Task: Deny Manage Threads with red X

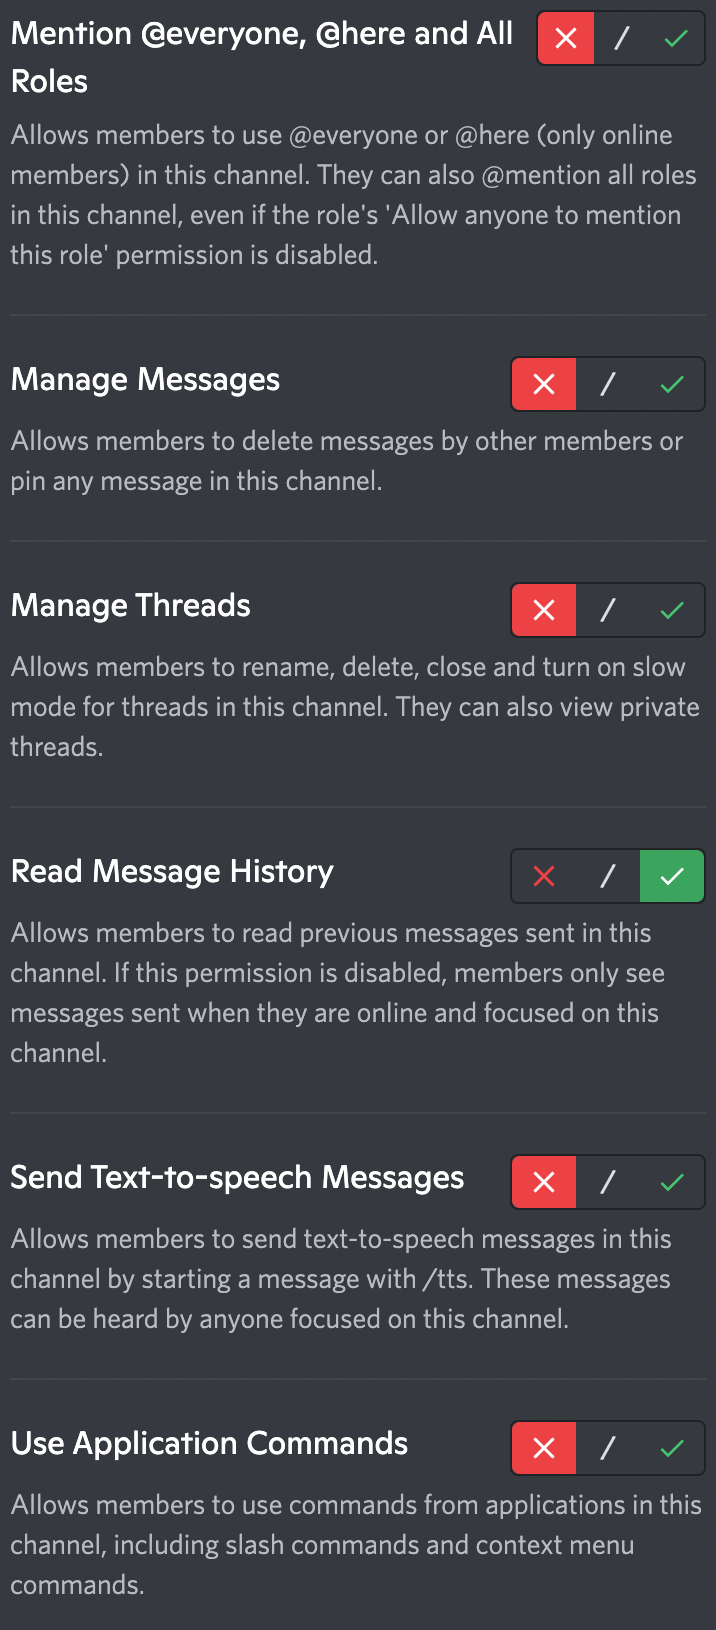Action: point(544,610)
